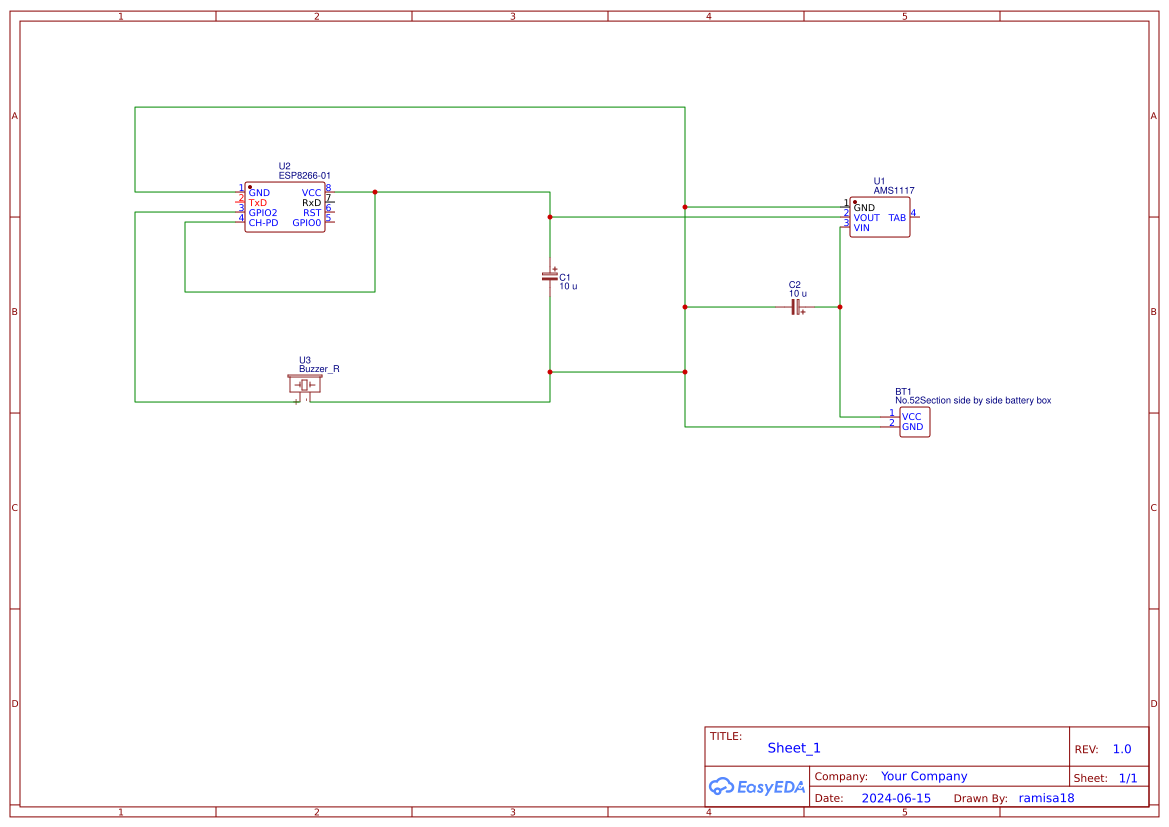Image resolution: width=1169 pixels, height=827 pixels.
Task: Click the GPIO0 pin on ESP8266
Action: click(x=307, y=222)
